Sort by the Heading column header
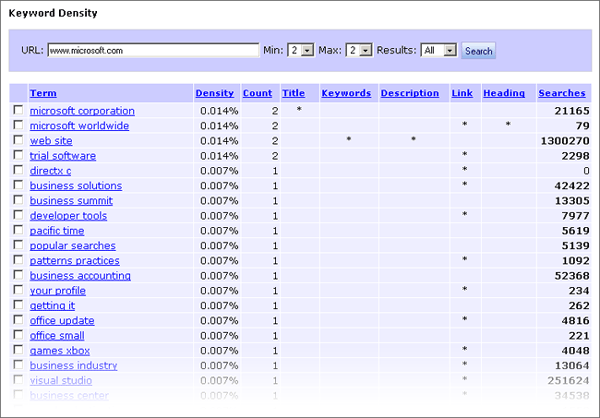600x418 pixels. (504, 93)
